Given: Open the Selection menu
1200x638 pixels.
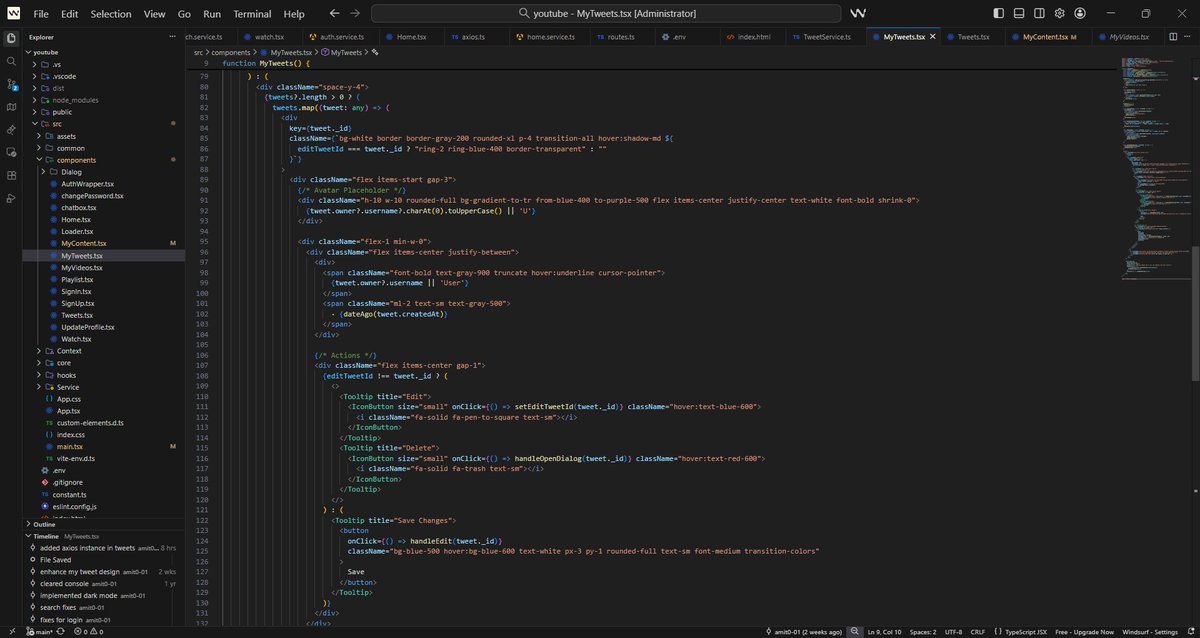Looking at the screenshot, I should (x=110, y=14).
